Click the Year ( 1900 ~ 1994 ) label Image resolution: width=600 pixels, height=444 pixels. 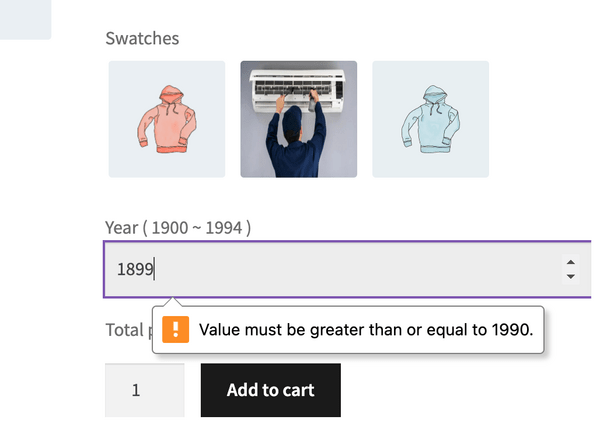[178, 227]
